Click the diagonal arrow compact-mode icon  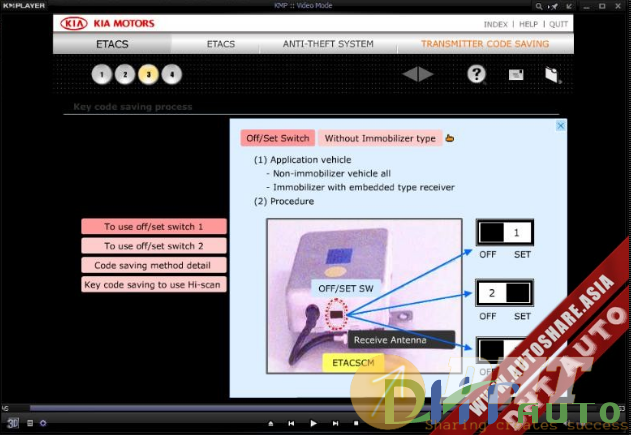[569, 6]
